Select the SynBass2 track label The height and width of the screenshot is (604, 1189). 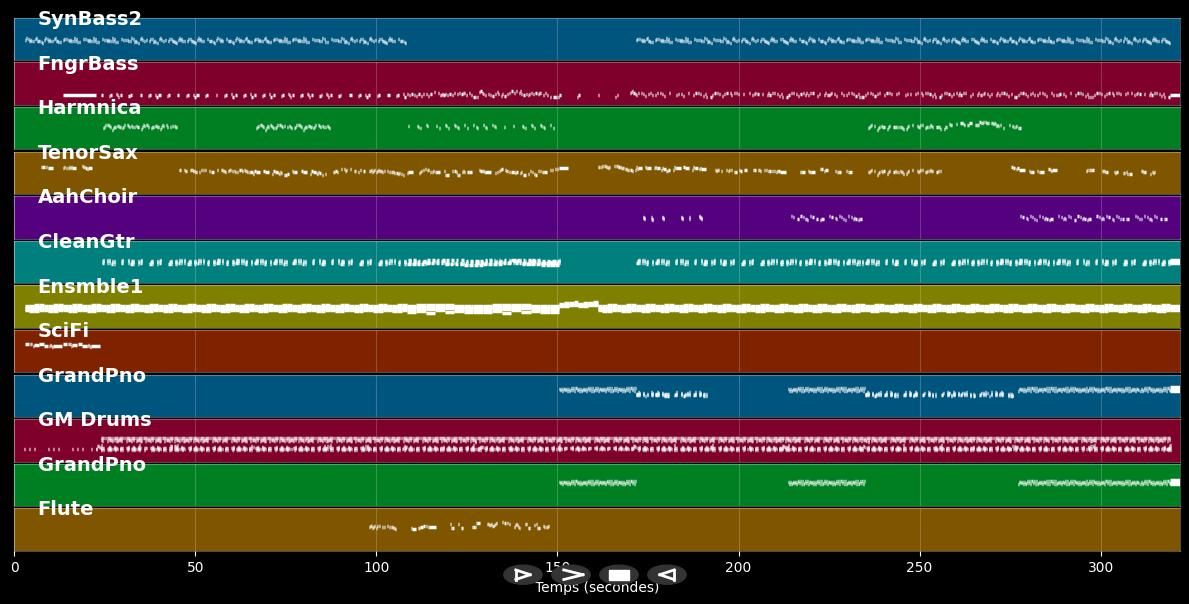point(90,19)
